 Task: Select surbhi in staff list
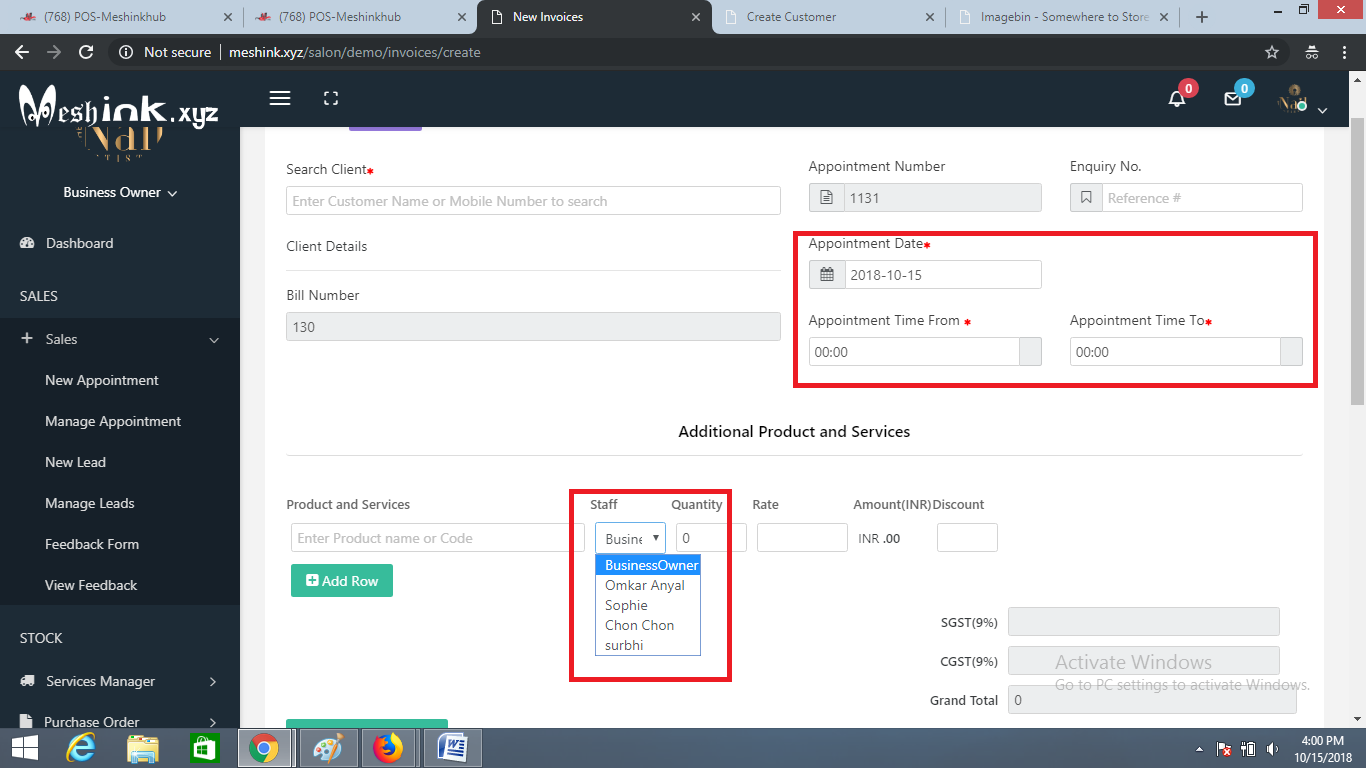(648, 645)
